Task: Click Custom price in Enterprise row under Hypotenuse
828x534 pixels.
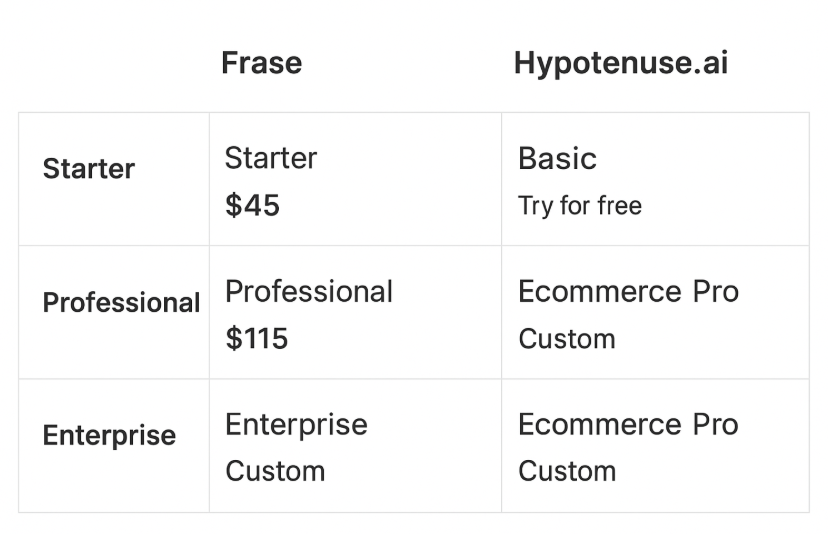Action: coord(567,471)
